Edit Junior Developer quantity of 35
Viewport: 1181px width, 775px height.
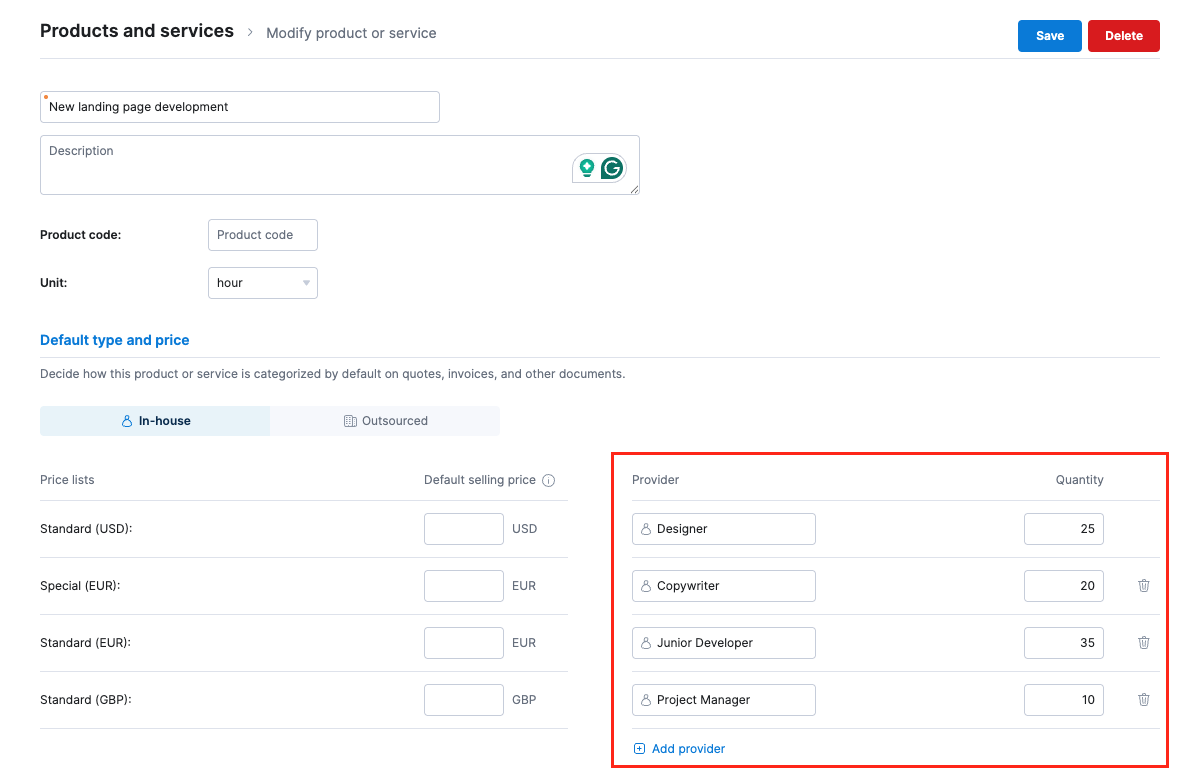(1064, 642)
